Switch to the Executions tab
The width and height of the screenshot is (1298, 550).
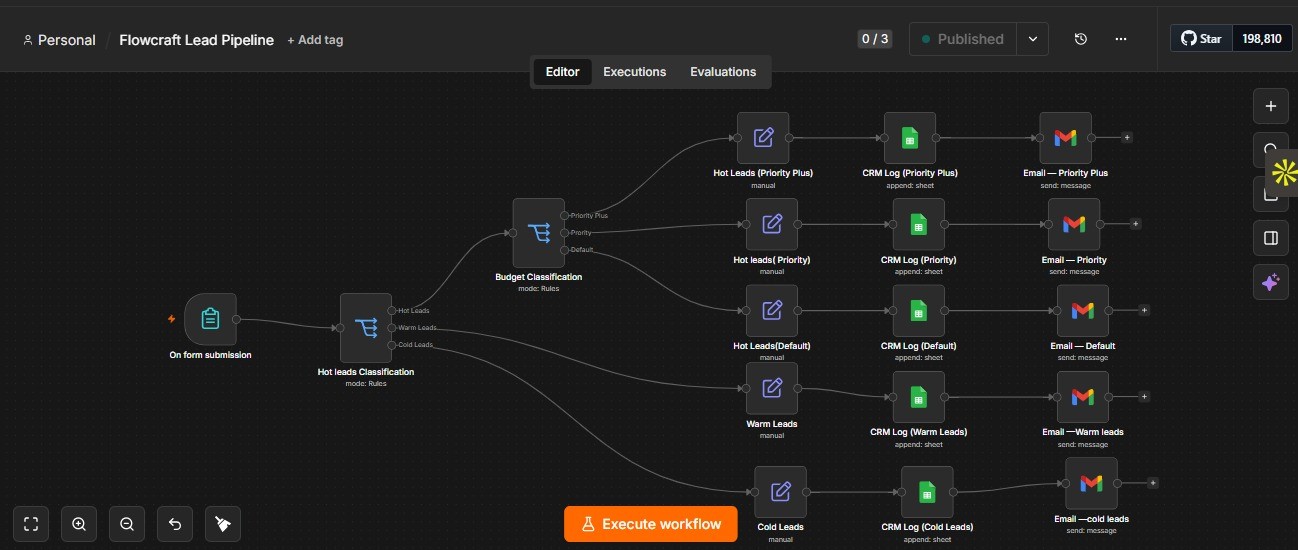point(634,72)
